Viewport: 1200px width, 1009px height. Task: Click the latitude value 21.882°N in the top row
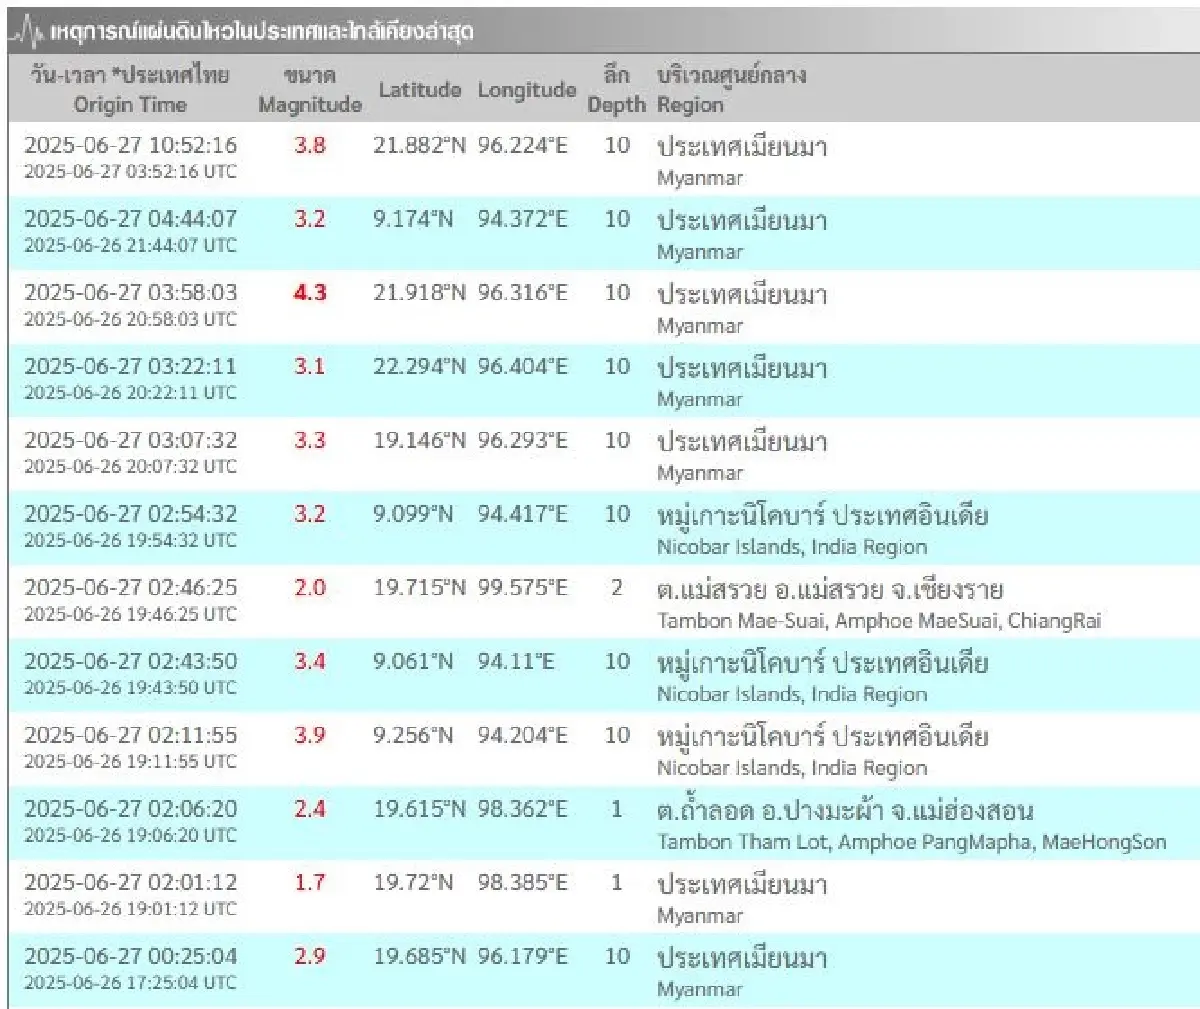click(421, 146)
